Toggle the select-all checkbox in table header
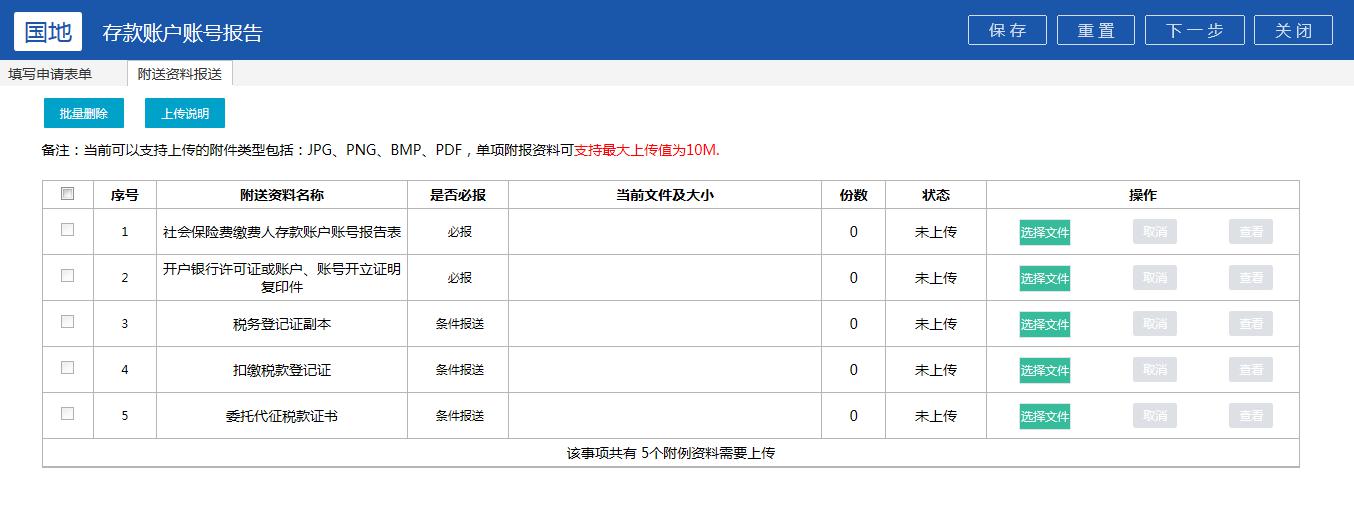Screen dimensions: 1354x531 click(67, 194)
